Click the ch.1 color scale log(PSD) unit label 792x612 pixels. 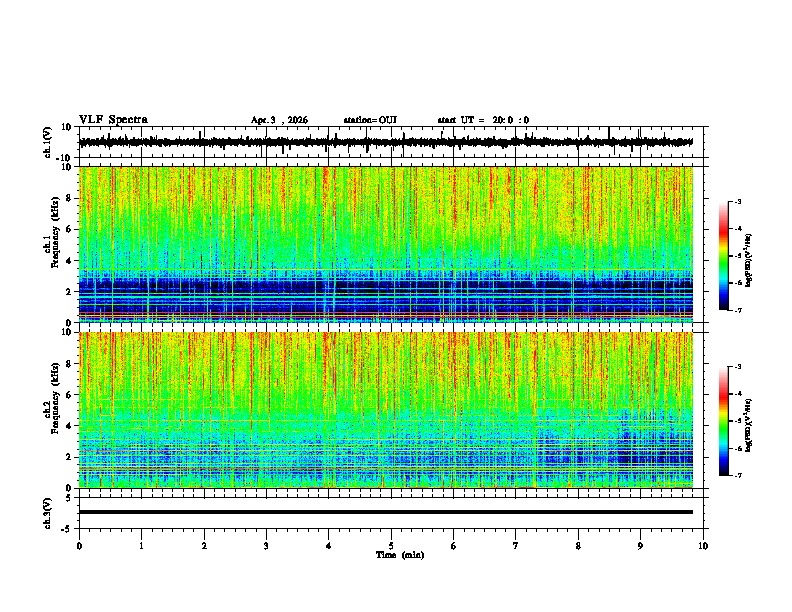point(749,260)
